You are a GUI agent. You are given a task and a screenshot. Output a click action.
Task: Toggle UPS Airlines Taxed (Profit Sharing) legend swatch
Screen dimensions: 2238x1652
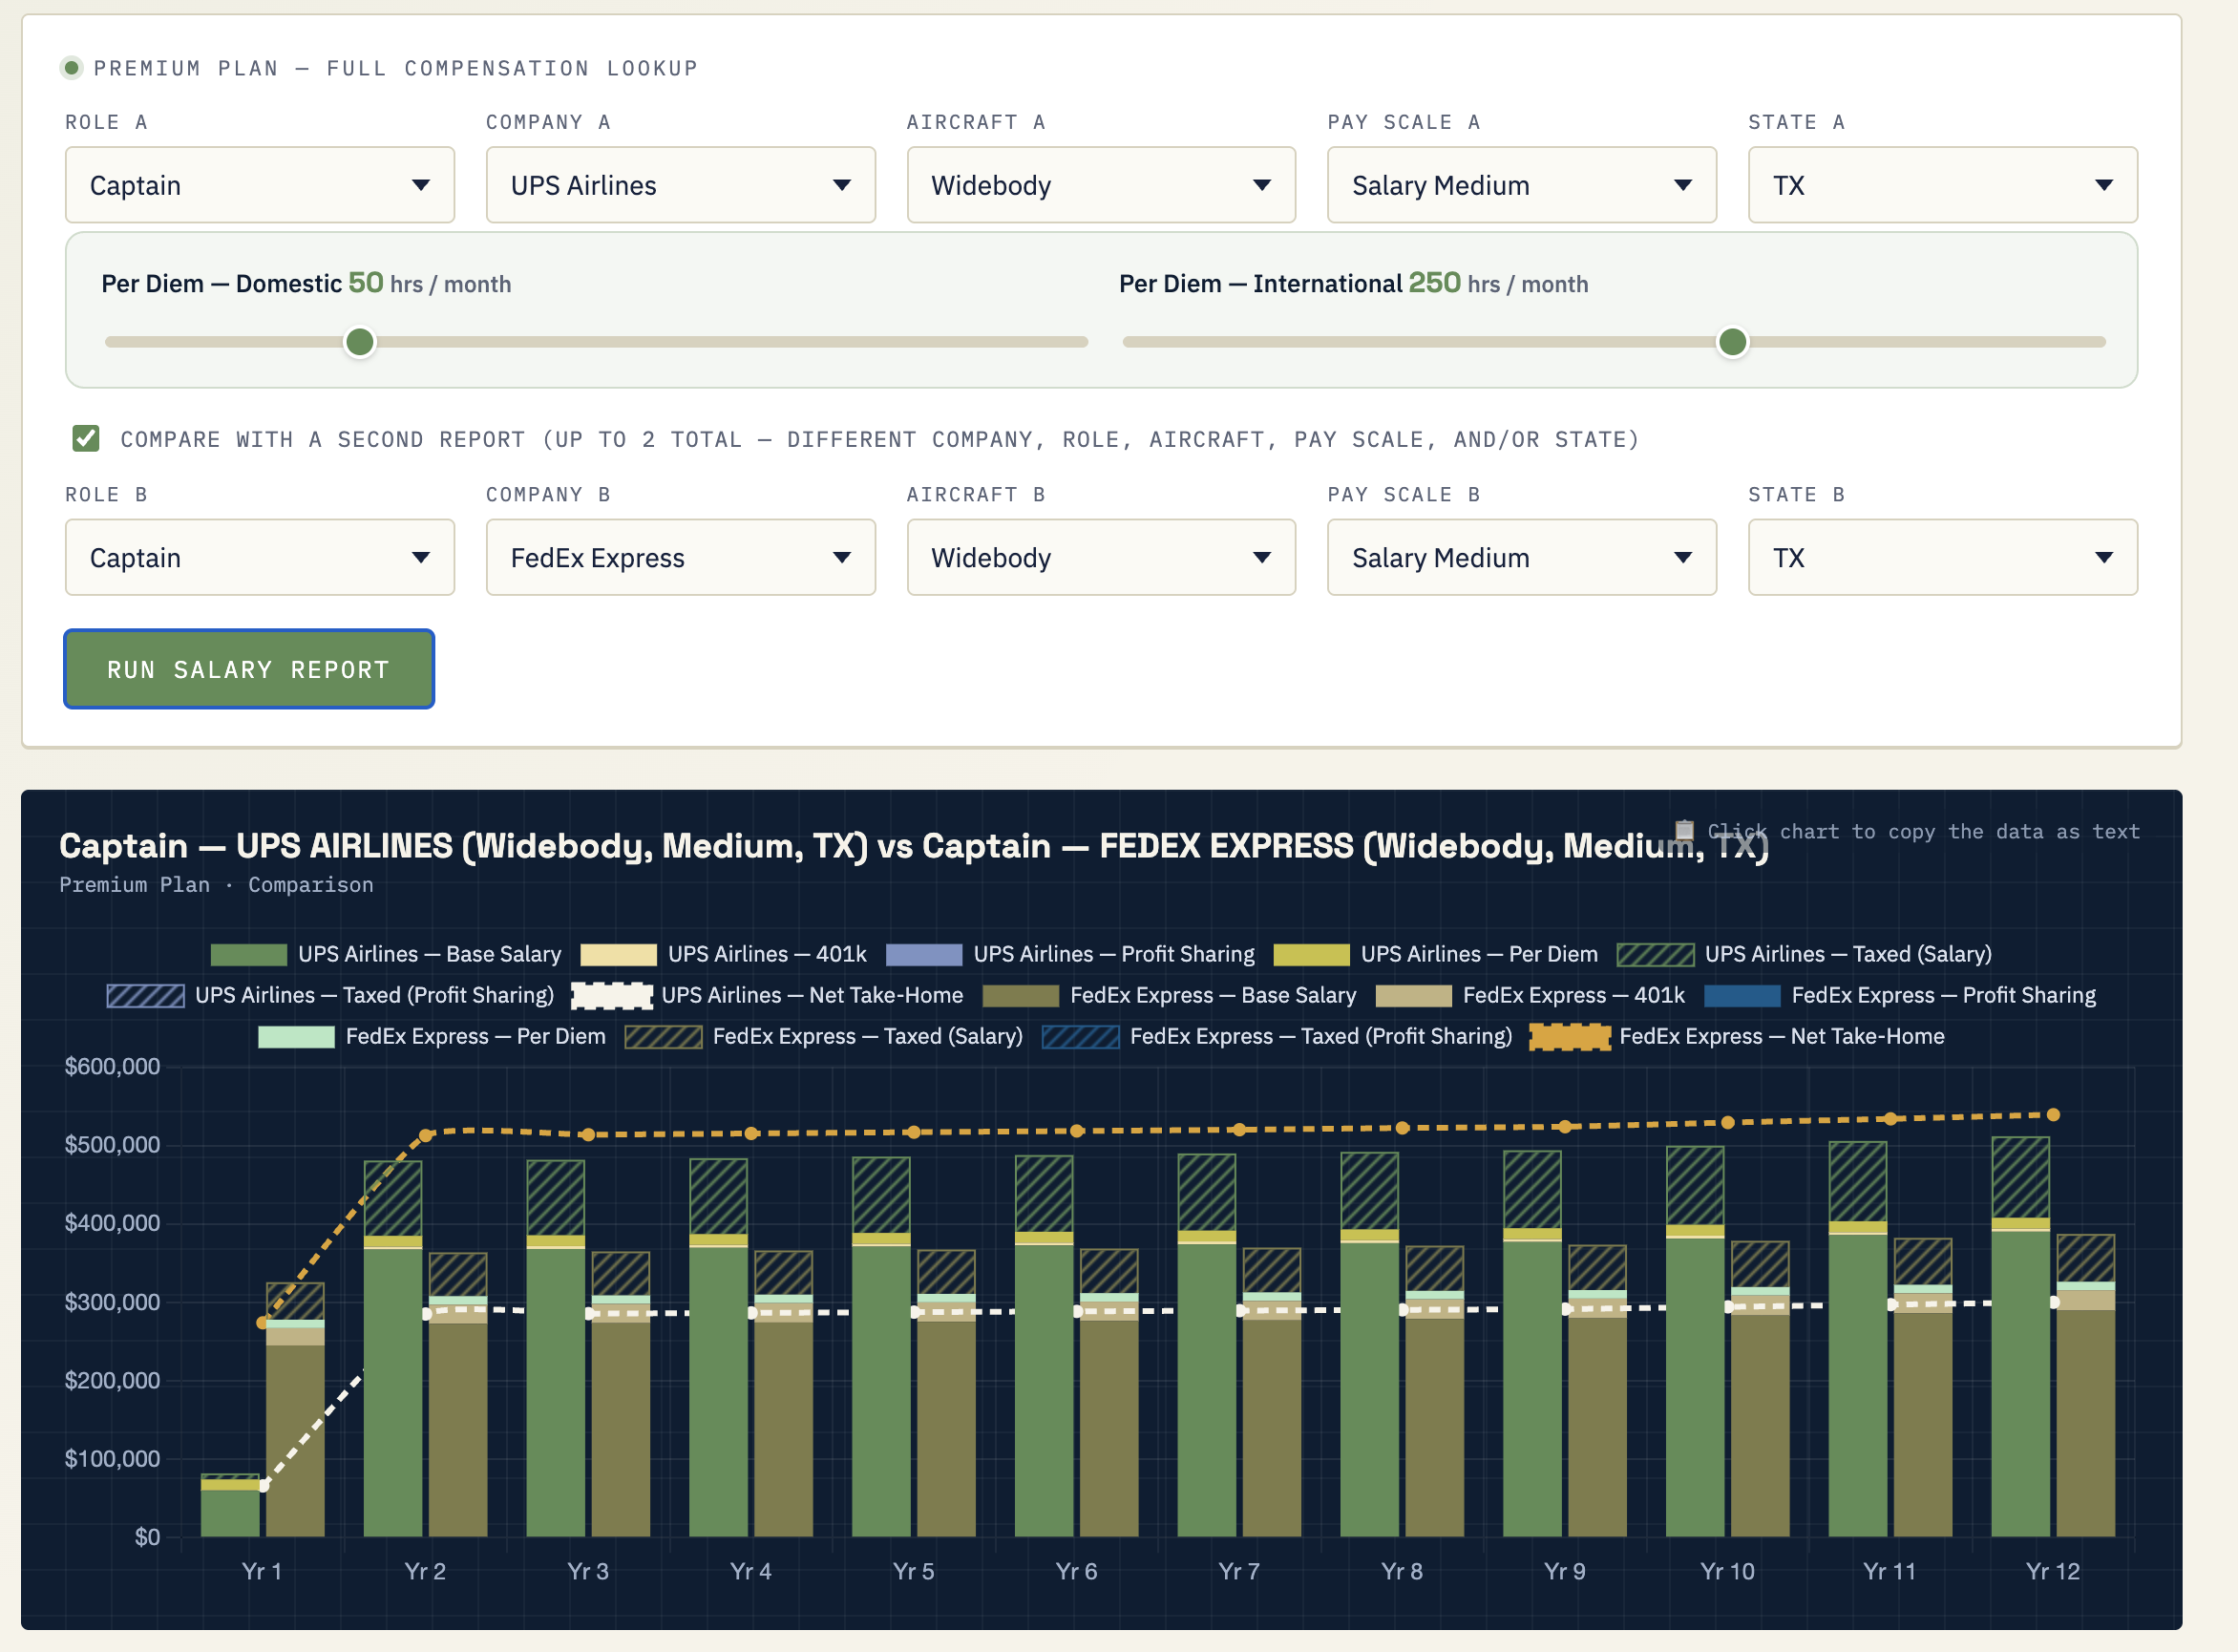(146, 995)
